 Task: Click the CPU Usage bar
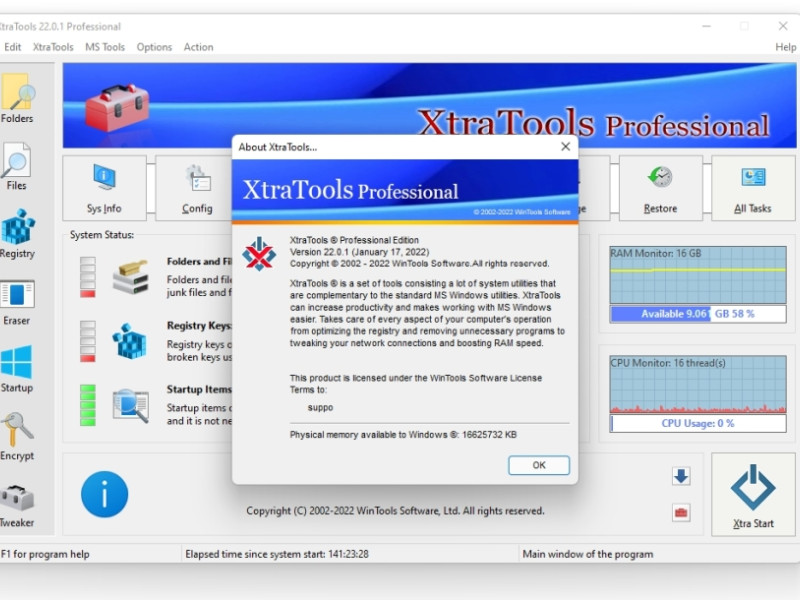click(x=698, y=423)
